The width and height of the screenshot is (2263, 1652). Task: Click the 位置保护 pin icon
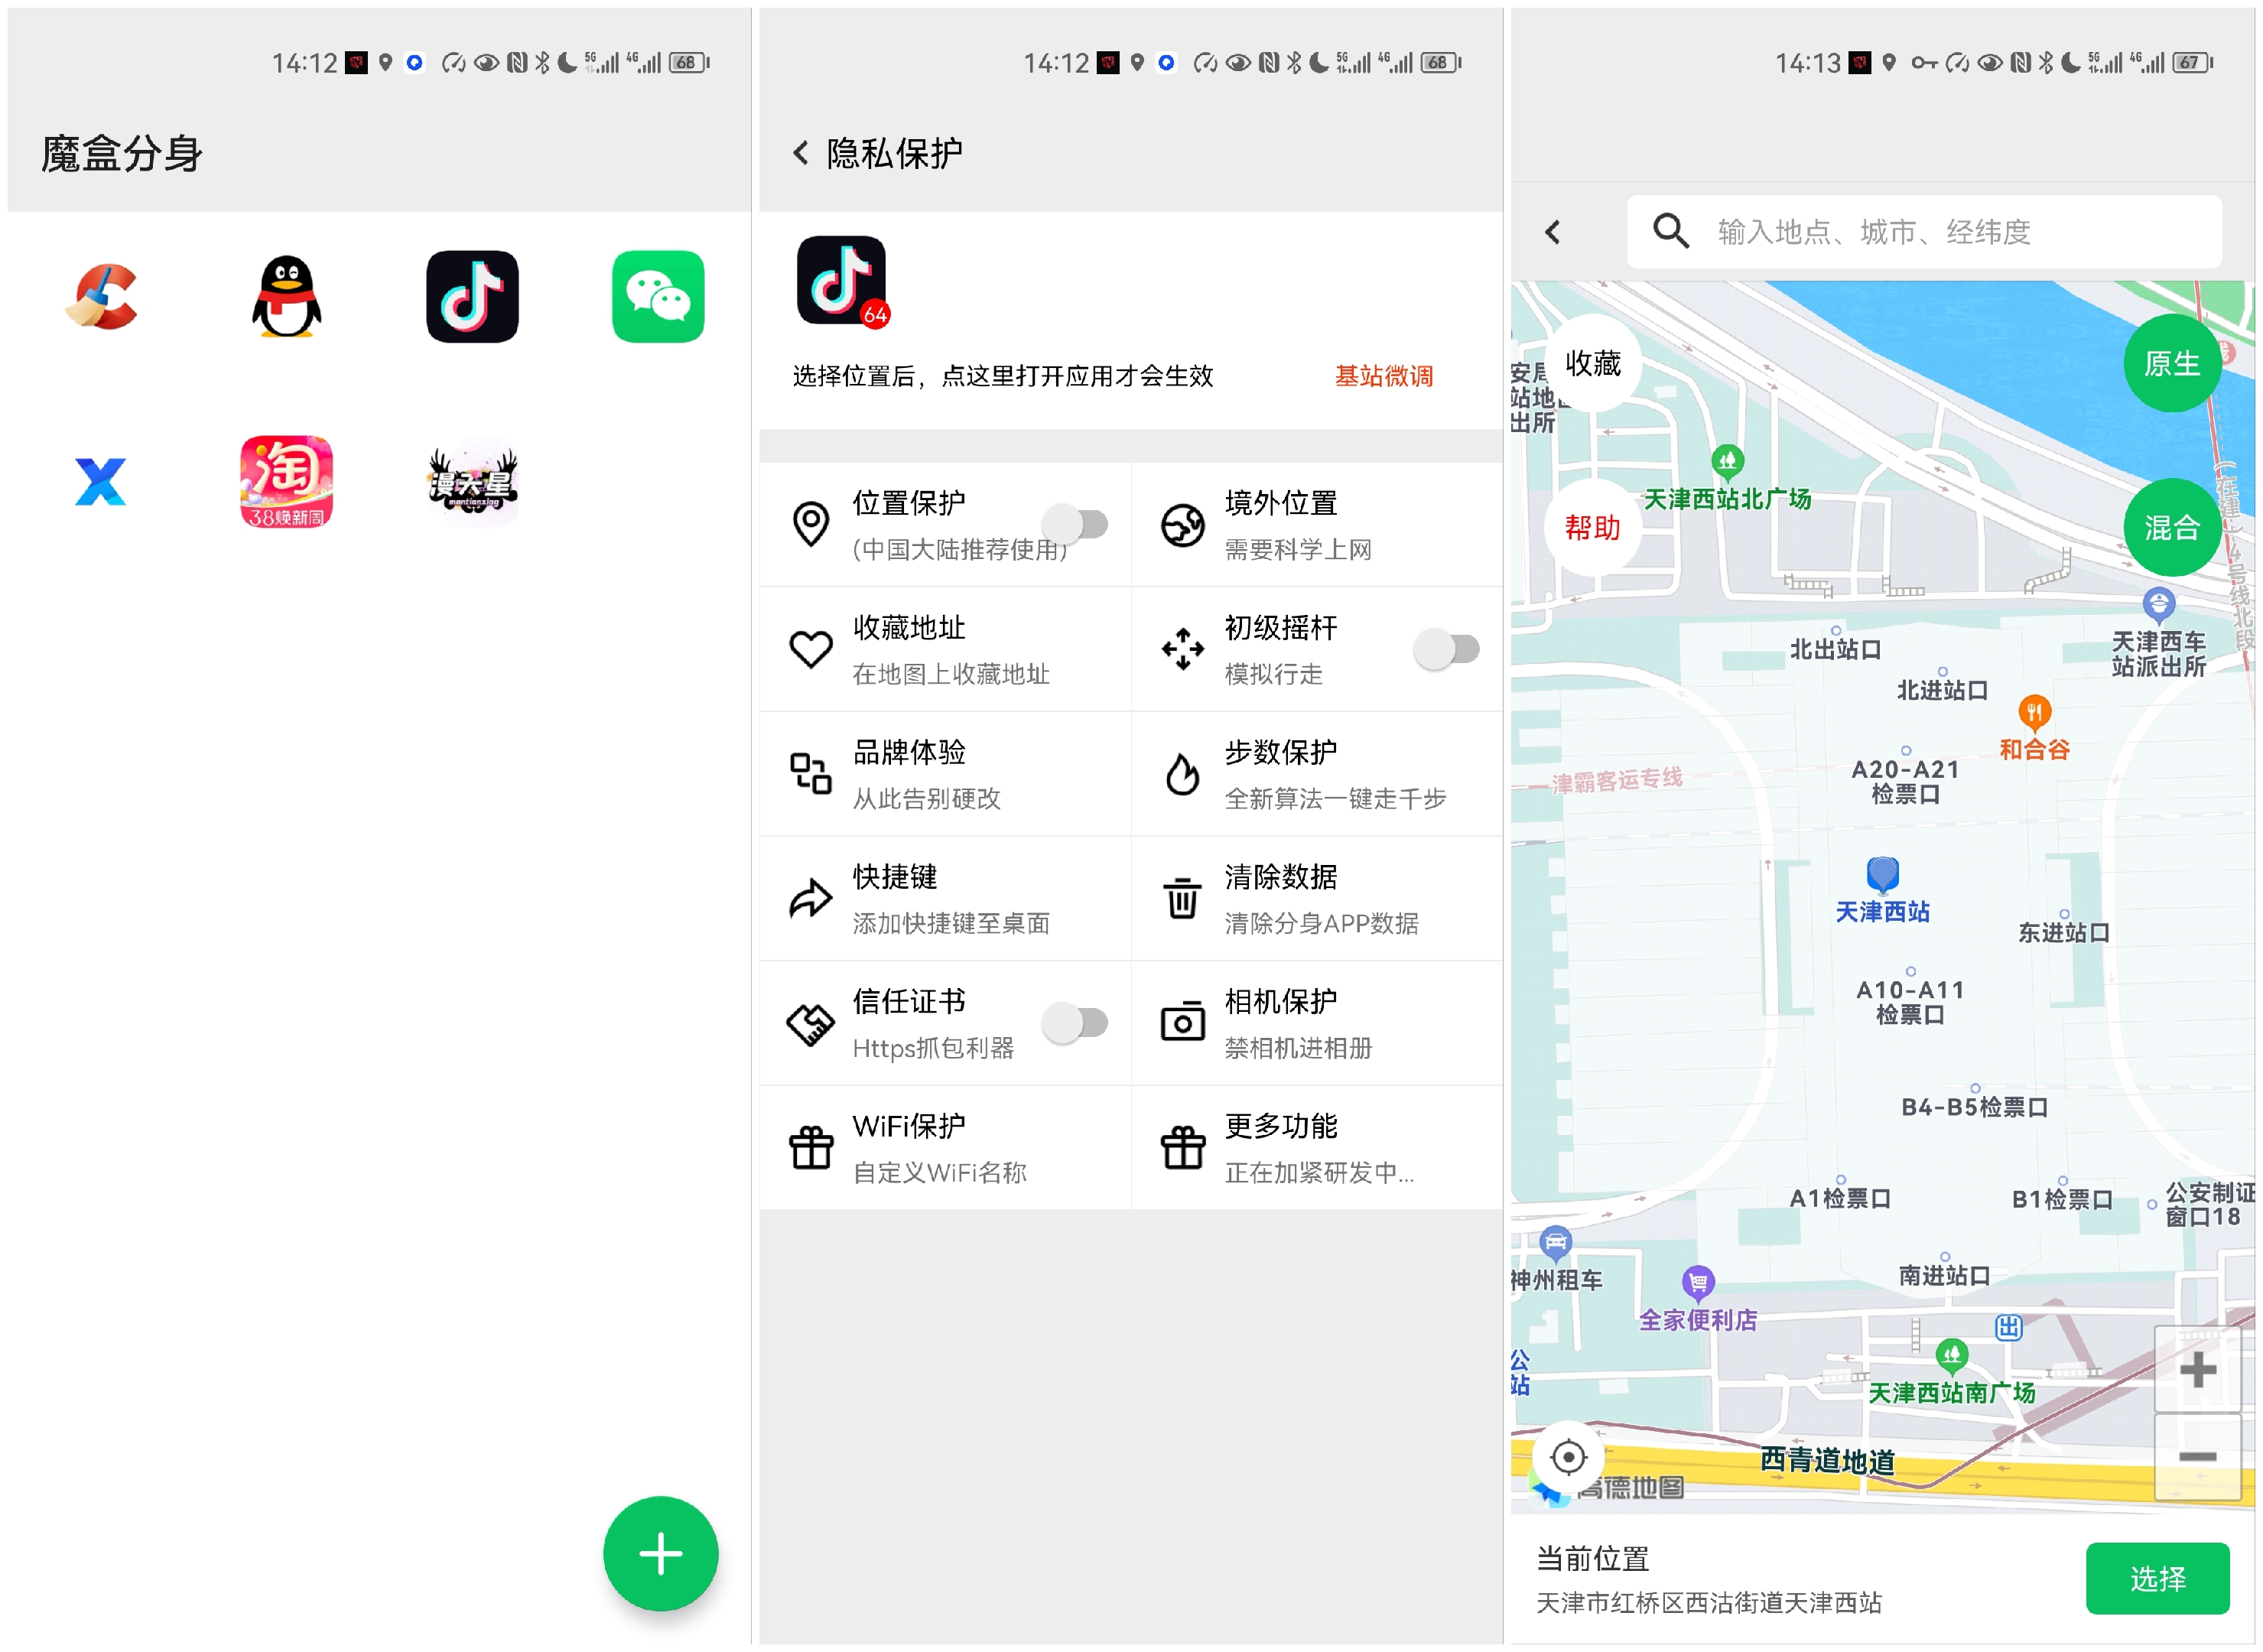click(x=811, y=524)
